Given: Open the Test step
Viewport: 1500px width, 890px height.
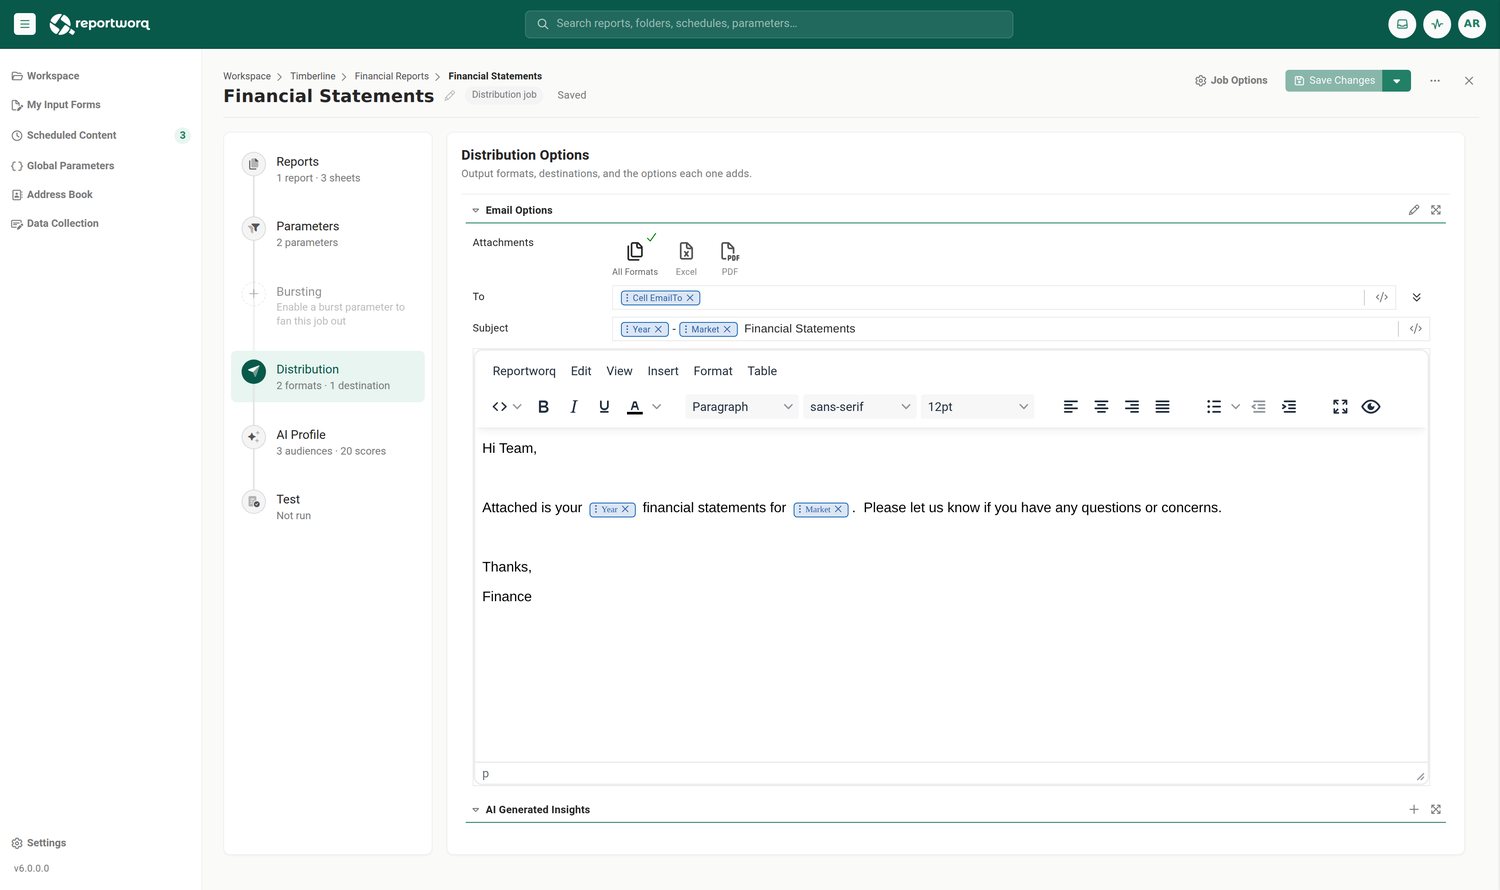Looking at the screenshot, I should pos(328,506).
